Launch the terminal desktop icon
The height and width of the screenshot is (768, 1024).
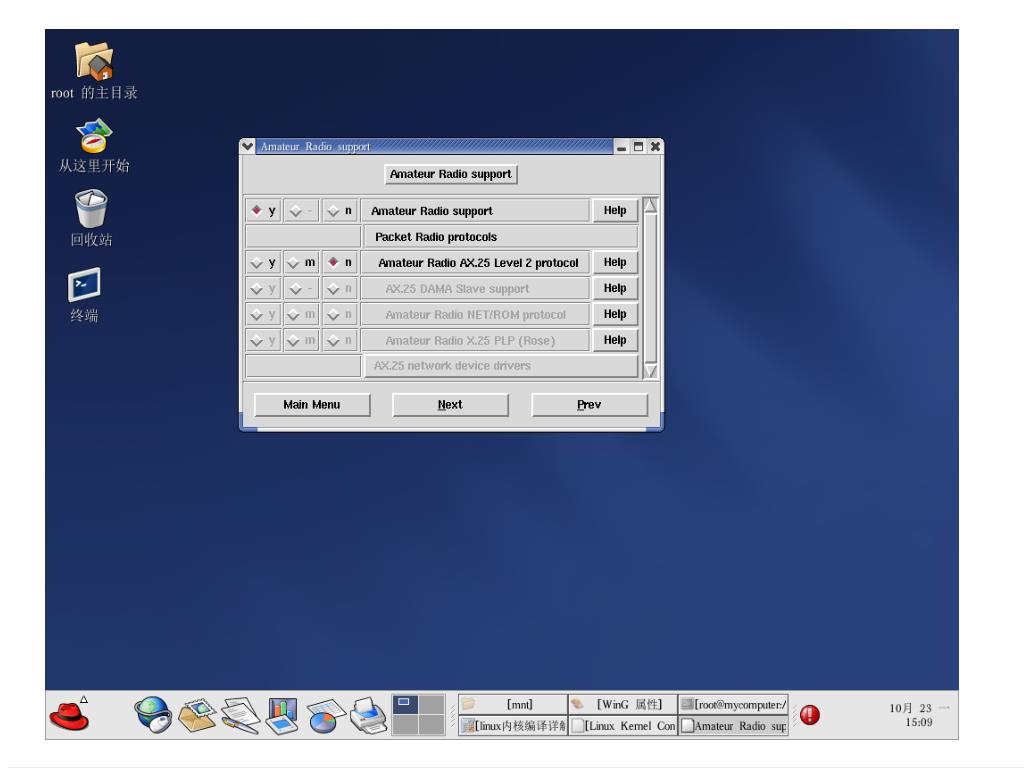pyautogui.click(x=84, y=295)
